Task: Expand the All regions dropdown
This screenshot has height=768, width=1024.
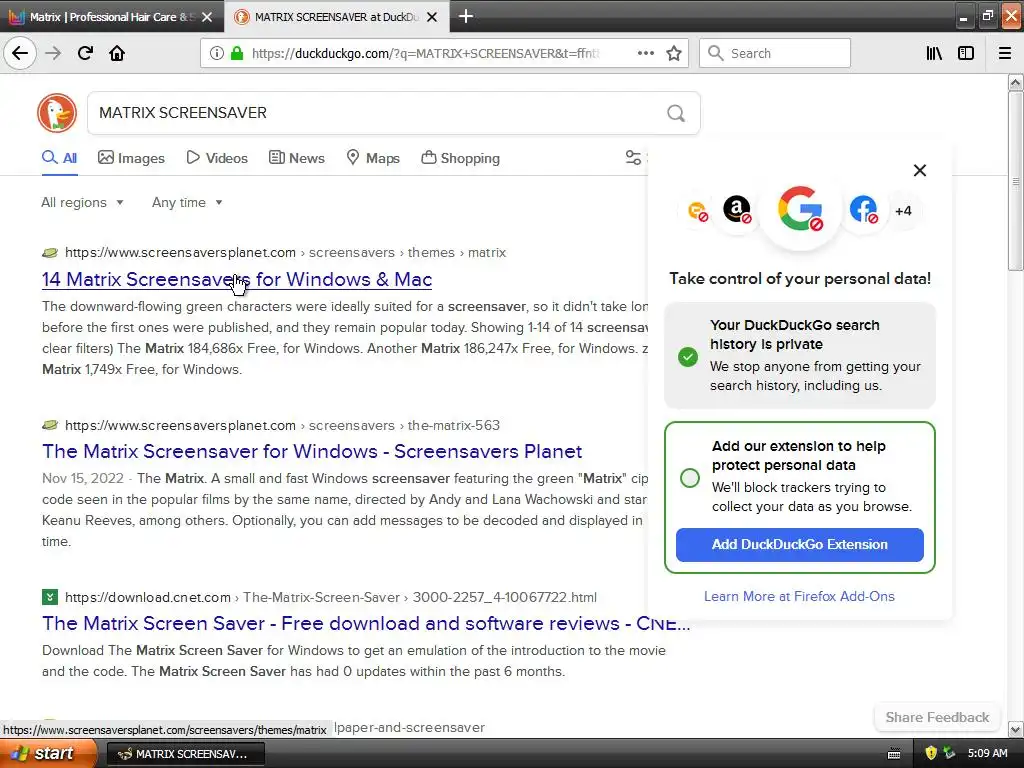Action: (x=82, y=202)
